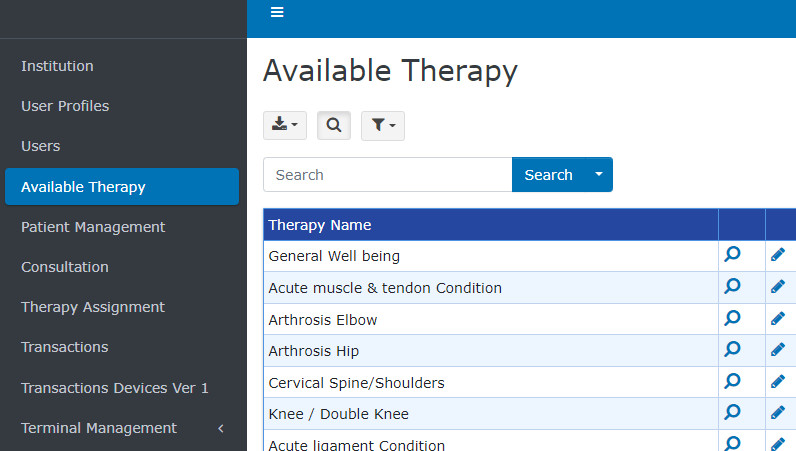796x451 pixels.
Task: Toggle the hamburger sidebar menu
Action: coord(277,12)
